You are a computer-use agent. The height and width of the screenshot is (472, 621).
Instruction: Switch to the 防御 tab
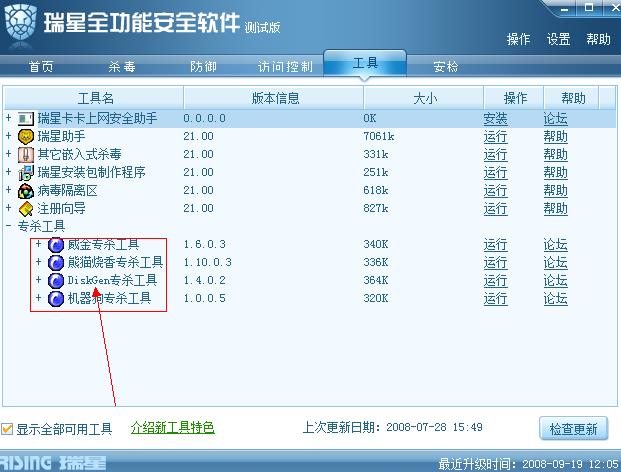click(x=203, y=66)
